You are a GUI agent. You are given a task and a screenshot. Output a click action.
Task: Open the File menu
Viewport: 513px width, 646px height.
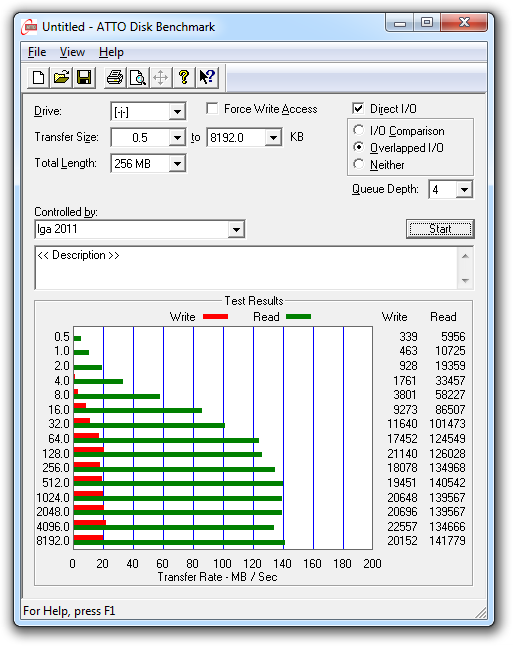(37, 52)
